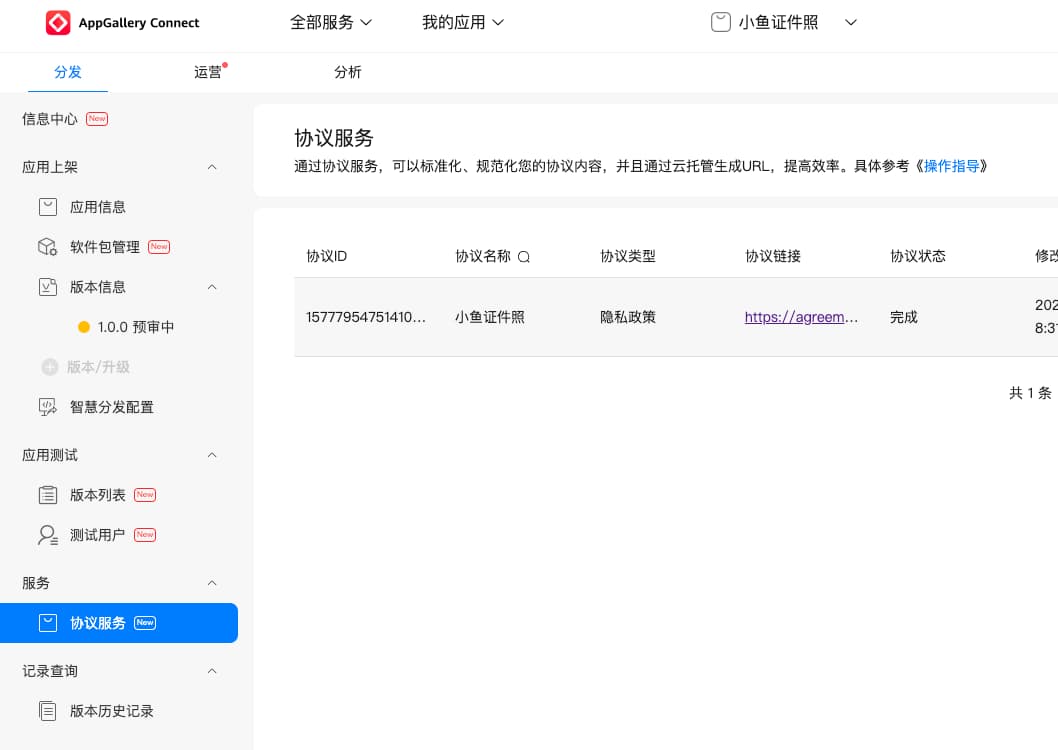The height and width of the screenshot is (750, 1058).
Task: Click the 版本历史记录 document icon
Action: coord(48,711)
